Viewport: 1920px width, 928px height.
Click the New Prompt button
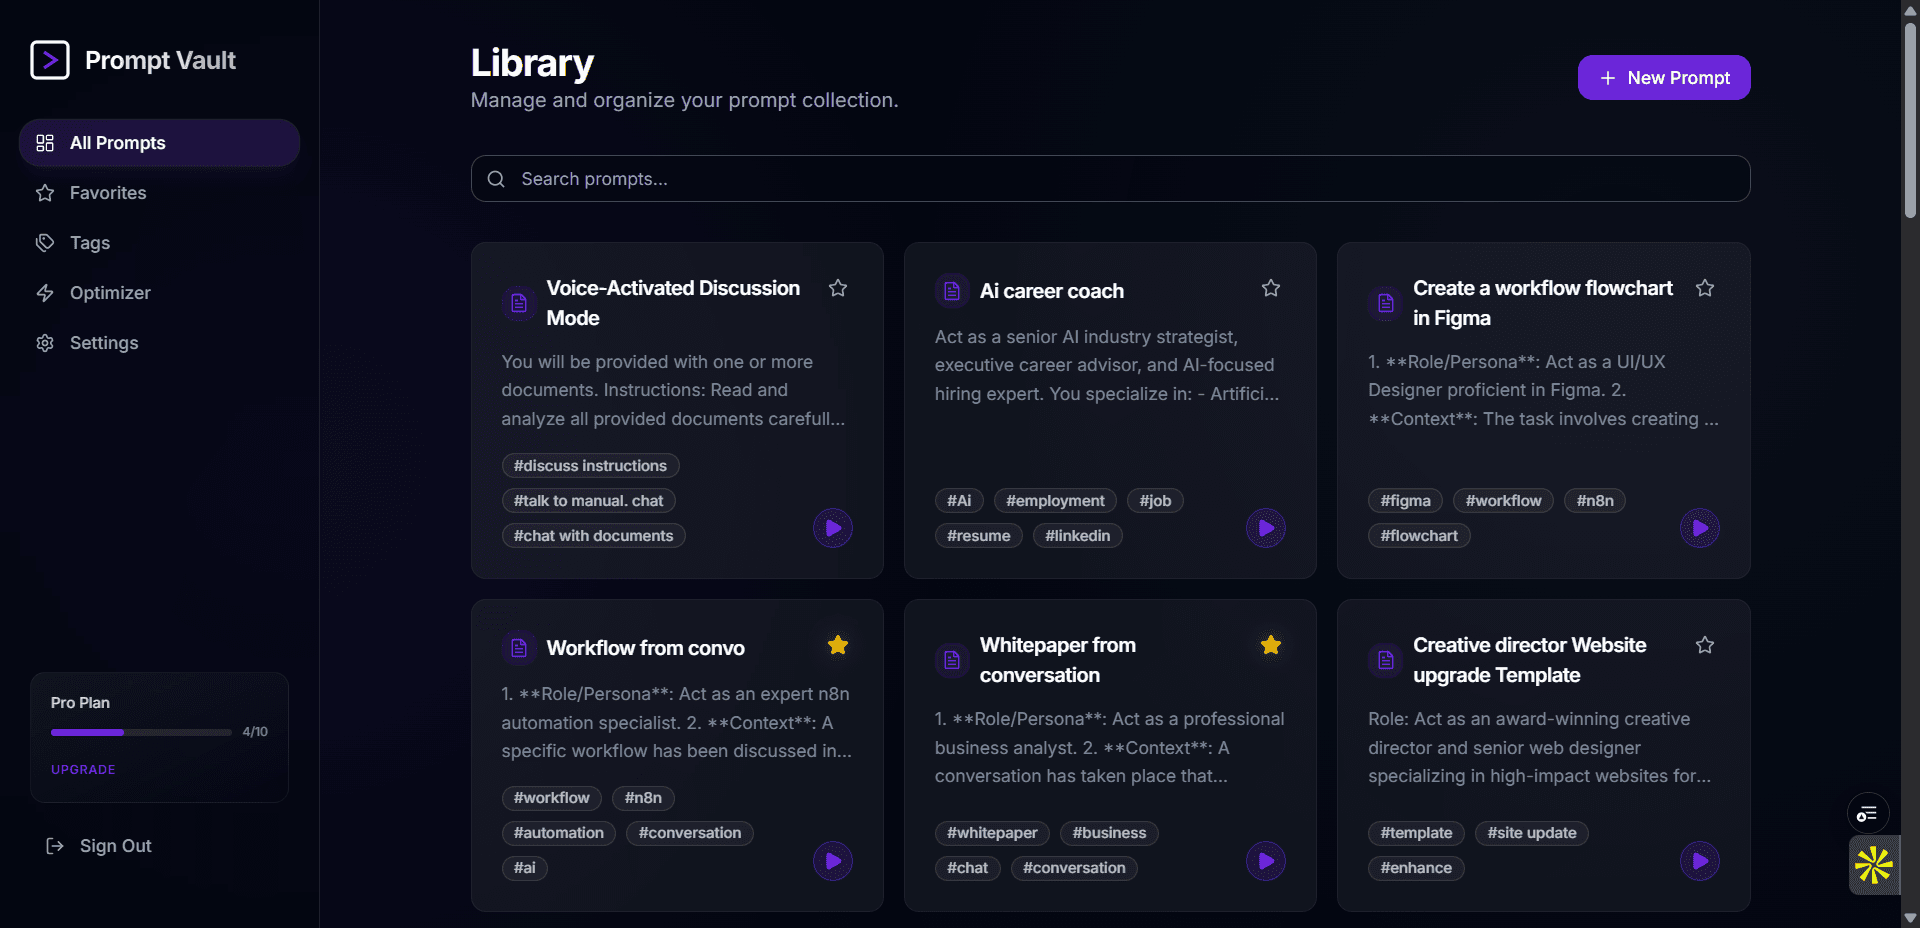pyautogui.click(x=1663, y=78)
